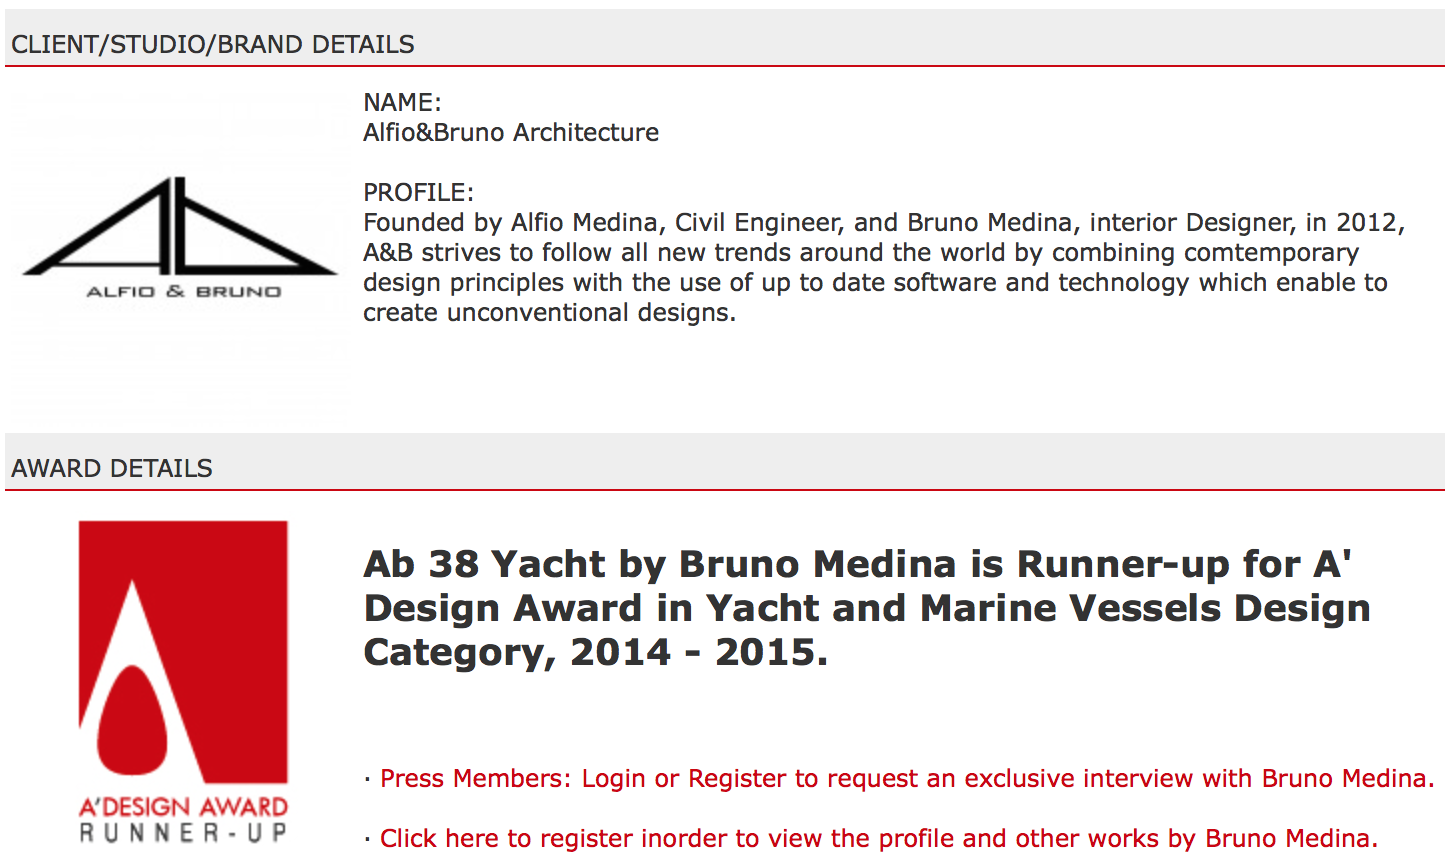
Task: Click the 'ALFIO & BRUNO' caption under the logo
Action: click(183, 292)
